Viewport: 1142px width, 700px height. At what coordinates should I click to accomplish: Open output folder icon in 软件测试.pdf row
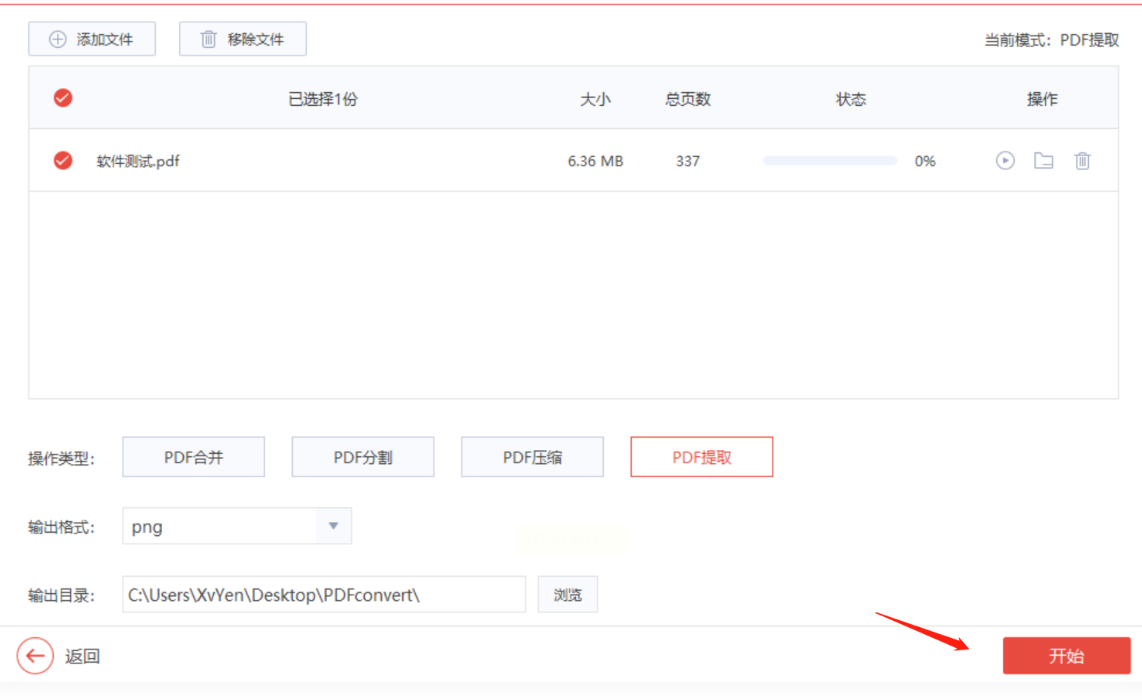coord(1044,160)
